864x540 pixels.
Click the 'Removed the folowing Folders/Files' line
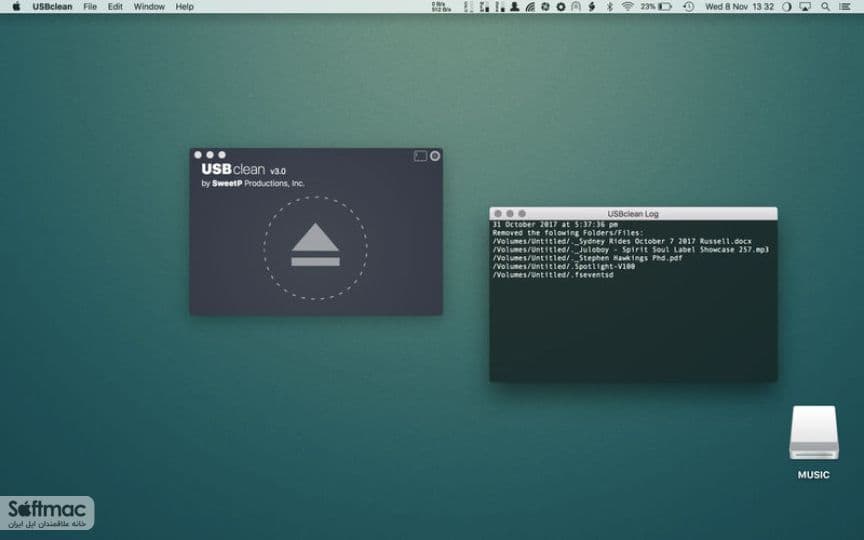568,233
